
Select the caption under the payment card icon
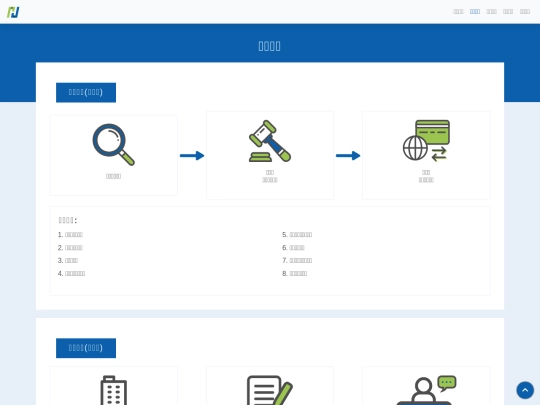pyautogui.click(x=426, y=176)
